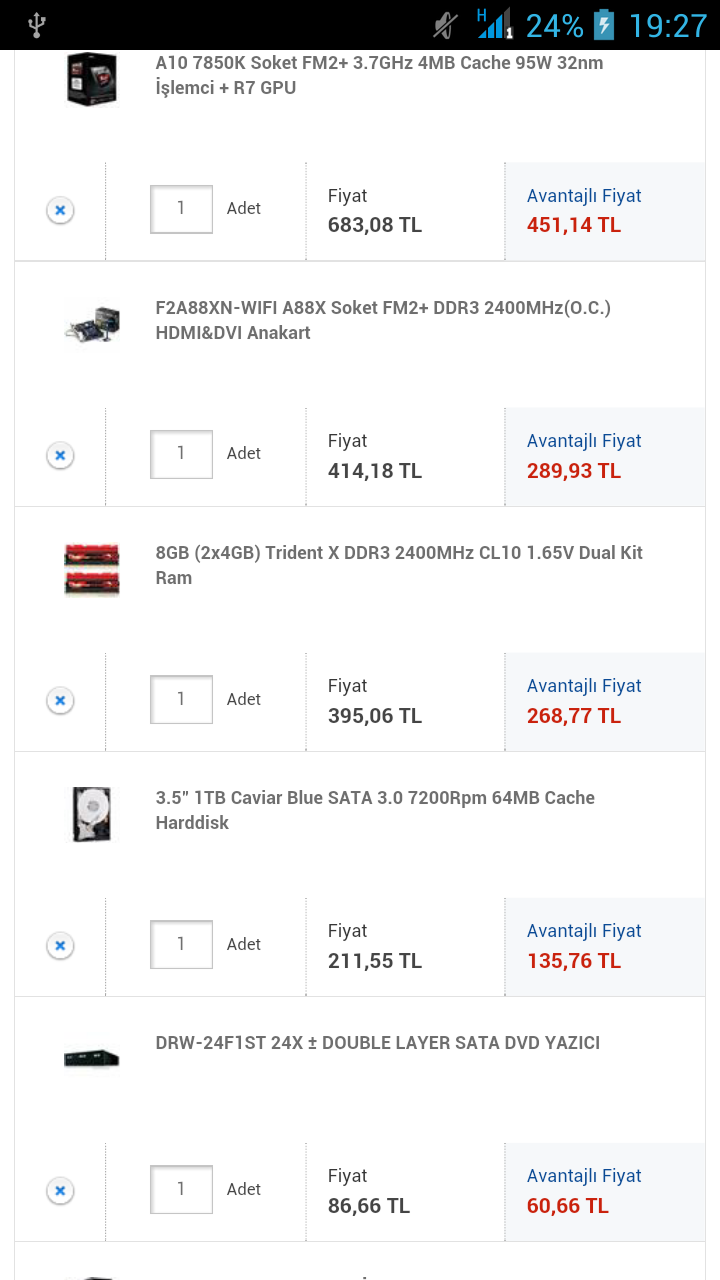Tap the battery icon in status bar
720x1280 pixels.
click(604, 25)
